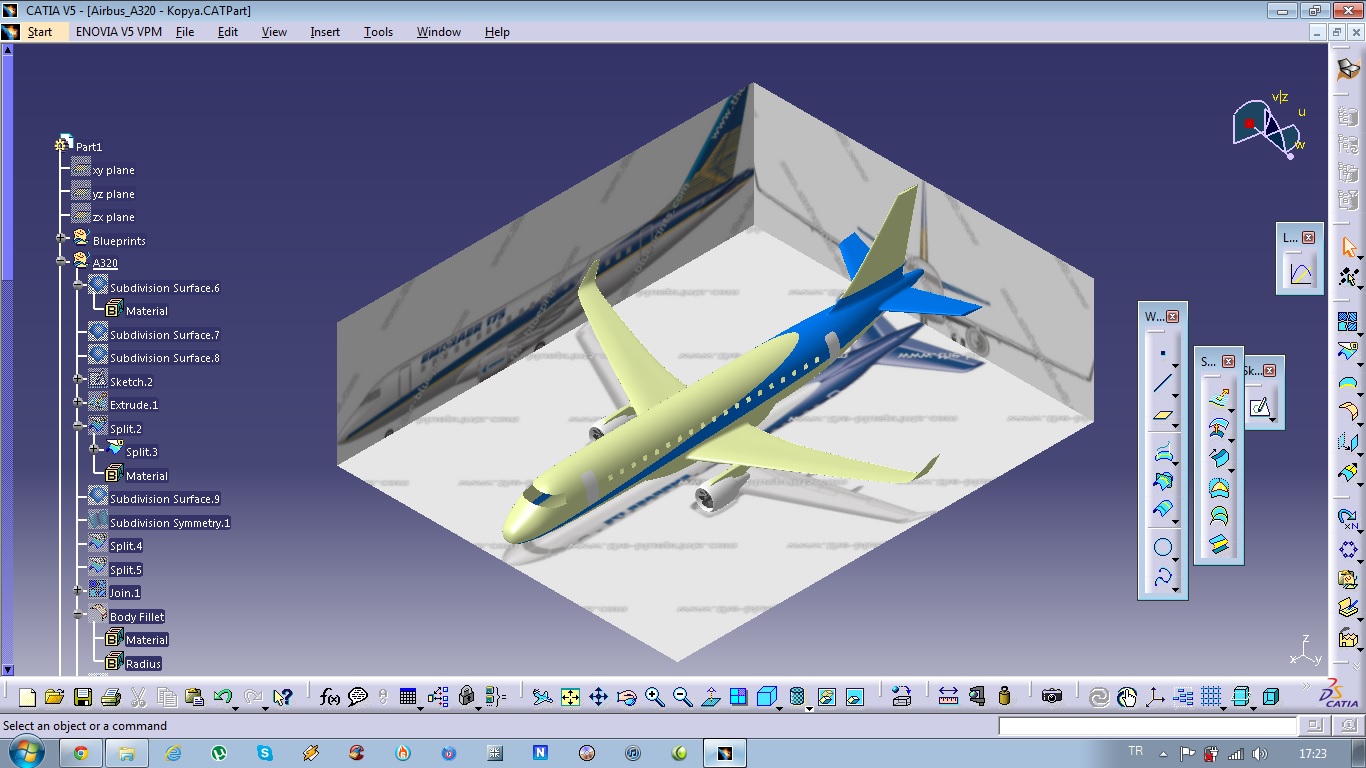Screen dimensions: 1366x768
Task: Click the Fit All In view icon
Action: (570, 697)
